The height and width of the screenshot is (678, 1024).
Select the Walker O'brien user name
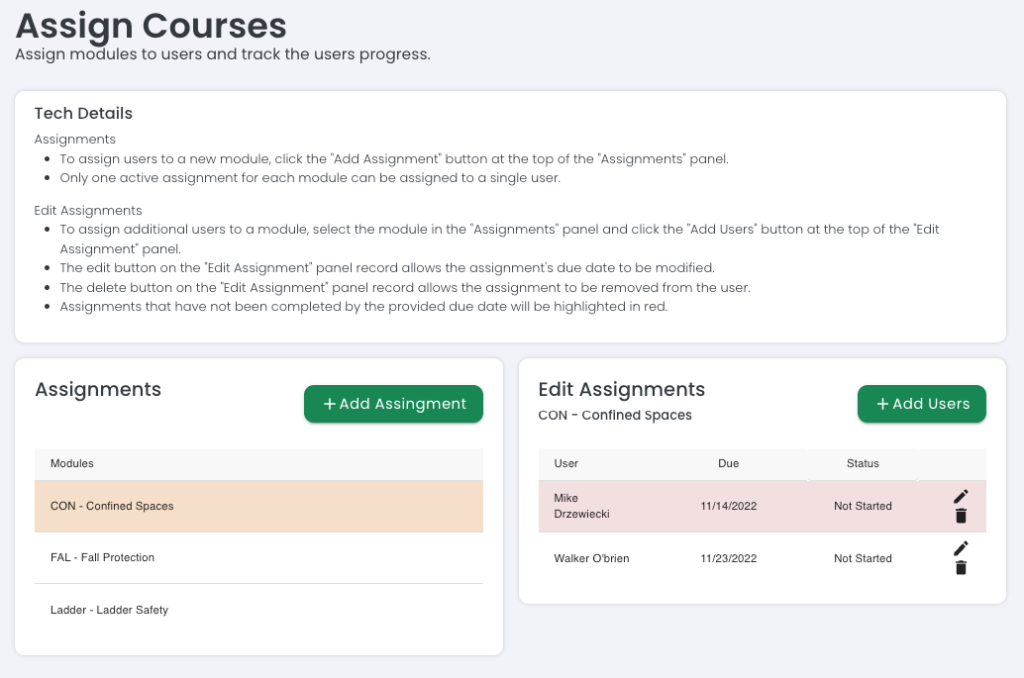[x=591, y=558]
